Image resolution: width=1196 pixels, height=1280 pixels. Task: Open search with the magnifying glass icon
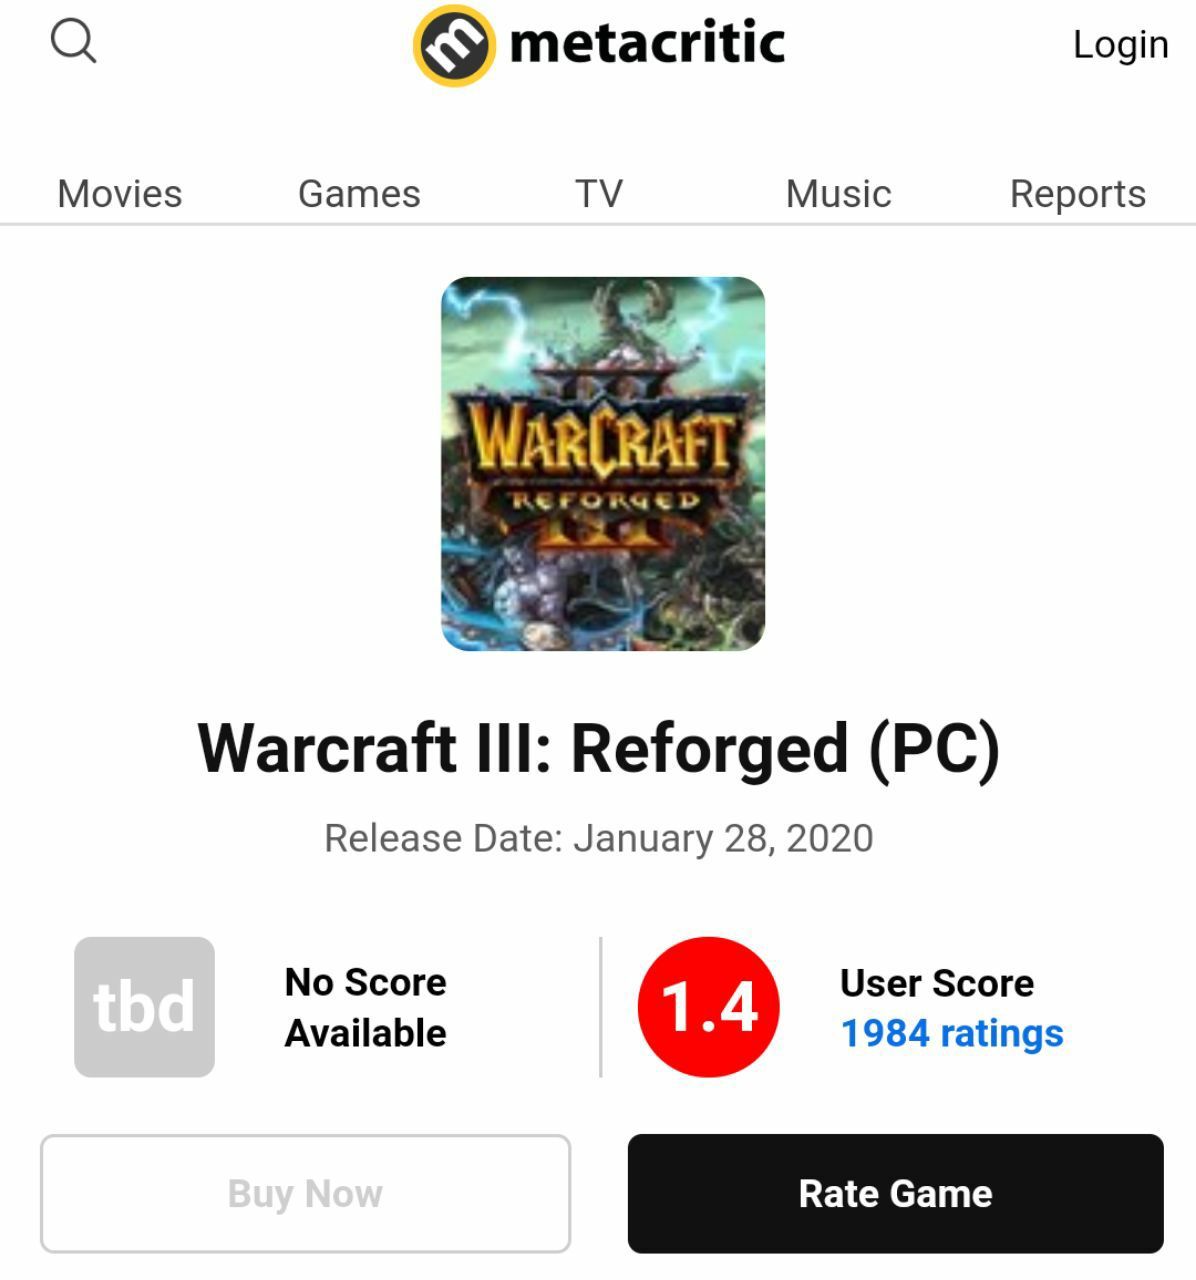click(x=73, y=42)
